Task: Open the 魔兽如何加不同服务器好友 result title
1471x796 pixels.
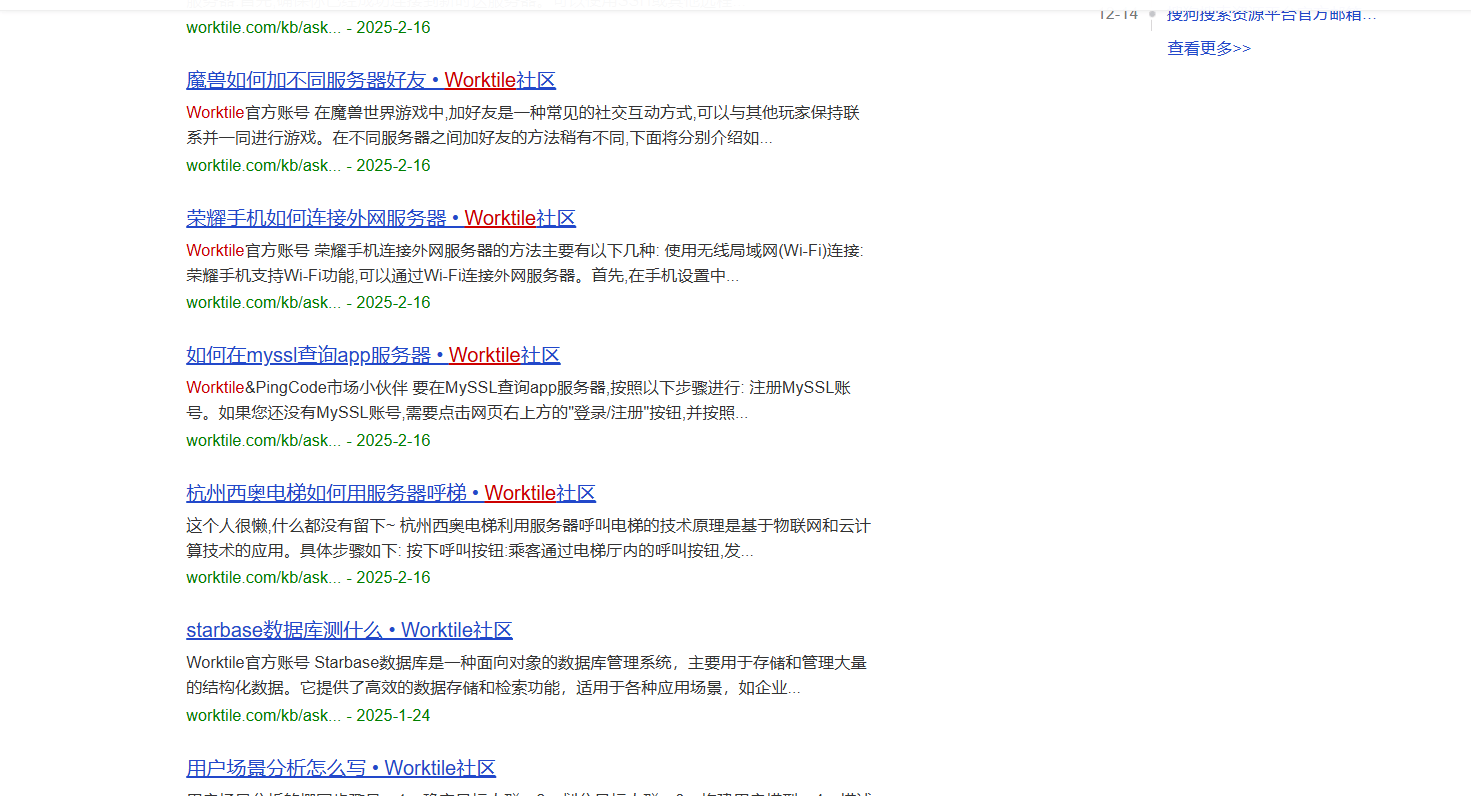Action: [371, 81]
